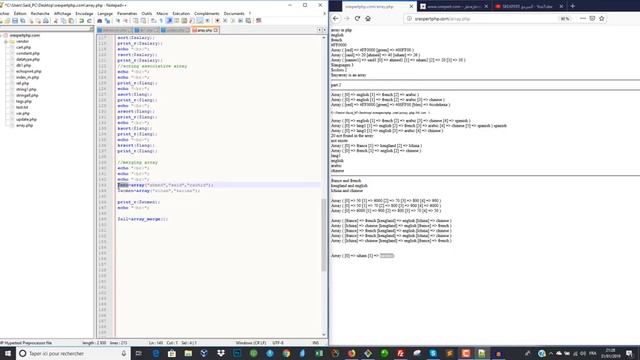Toggle word wrap in Notepad++ toolbar
The height and width of the screenshot is (360, 640).
point(154,21)
